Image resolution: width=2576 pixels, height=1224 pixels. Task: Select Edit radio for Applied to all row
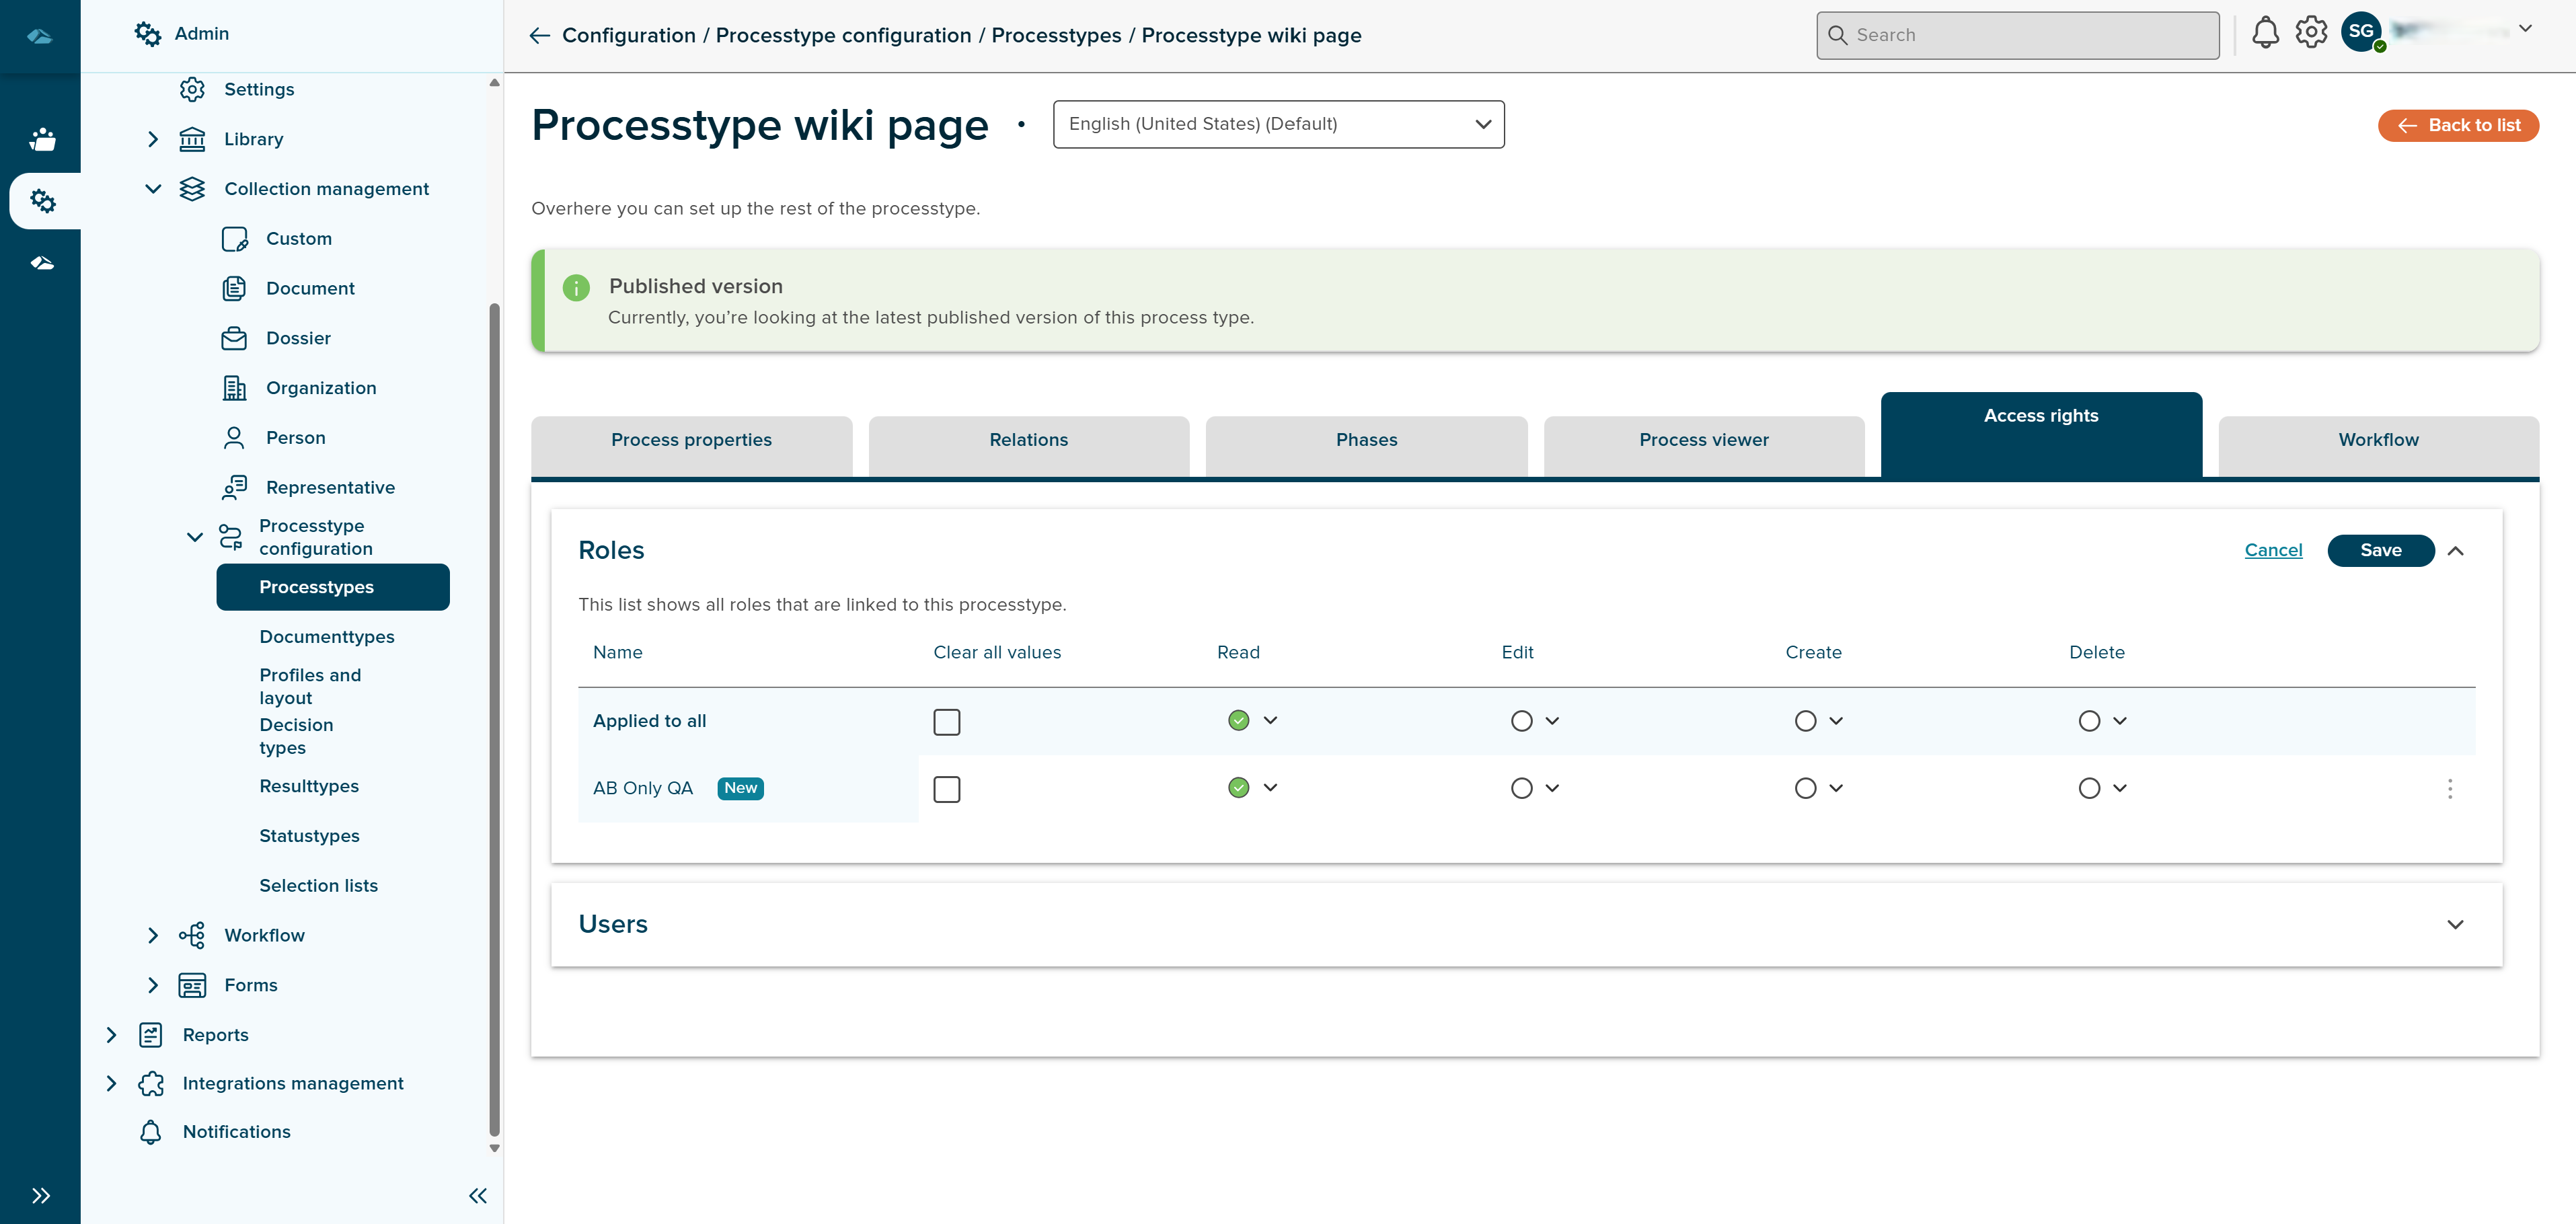pyautogui.click(x=1521, y=721)
